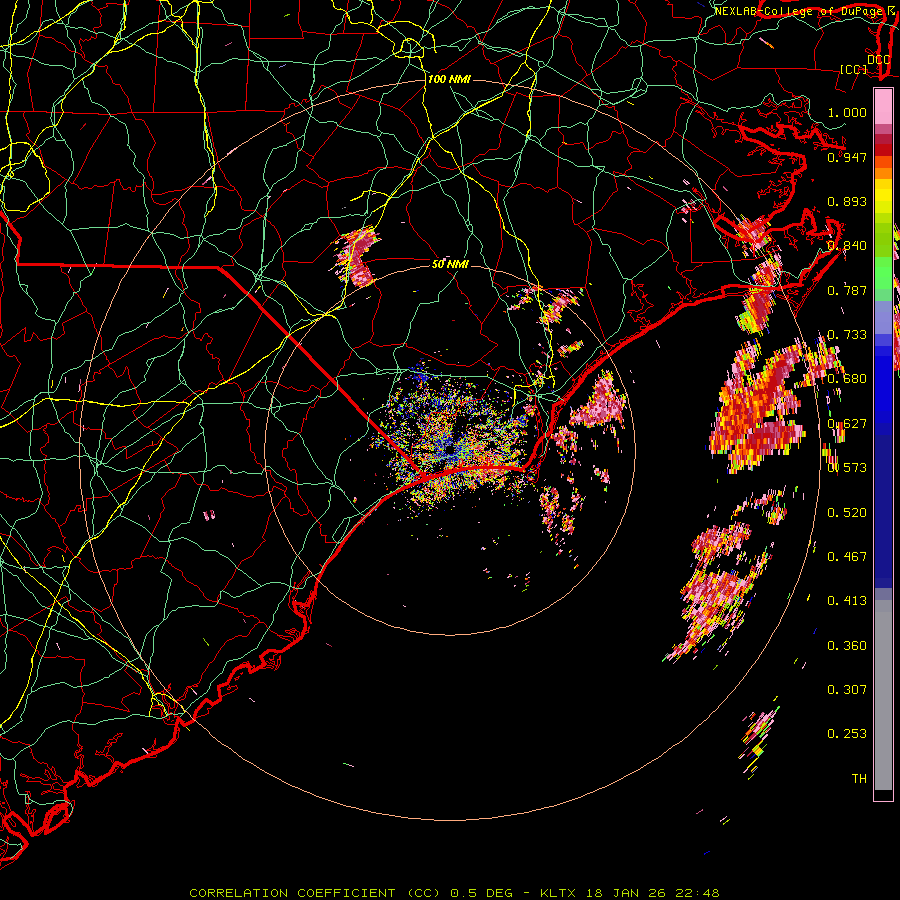The height and width of the screenshot is (900, 900).
Task: Click the 0.413 color scale value
Action: (847, 601)
